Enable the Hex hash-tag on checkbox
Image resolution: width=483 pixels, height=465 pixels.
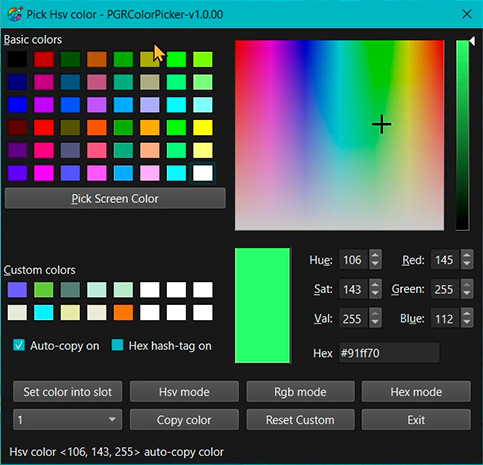coord(117,345)
